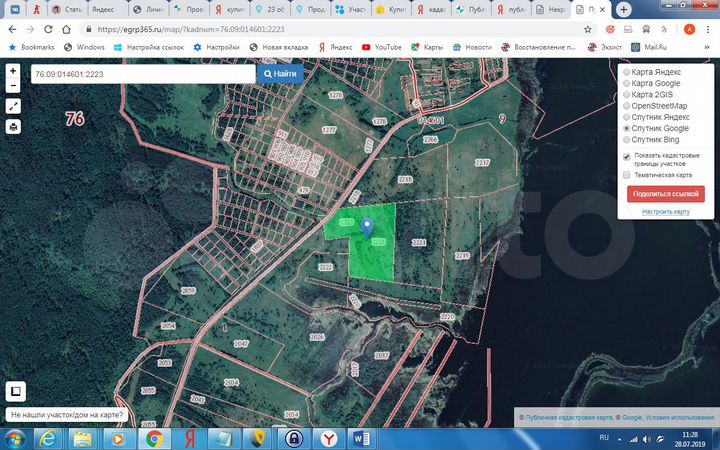Open Yandex Browser from the taskbar
720x450 pixels.
pyautogui.click(x=328, y=438)
